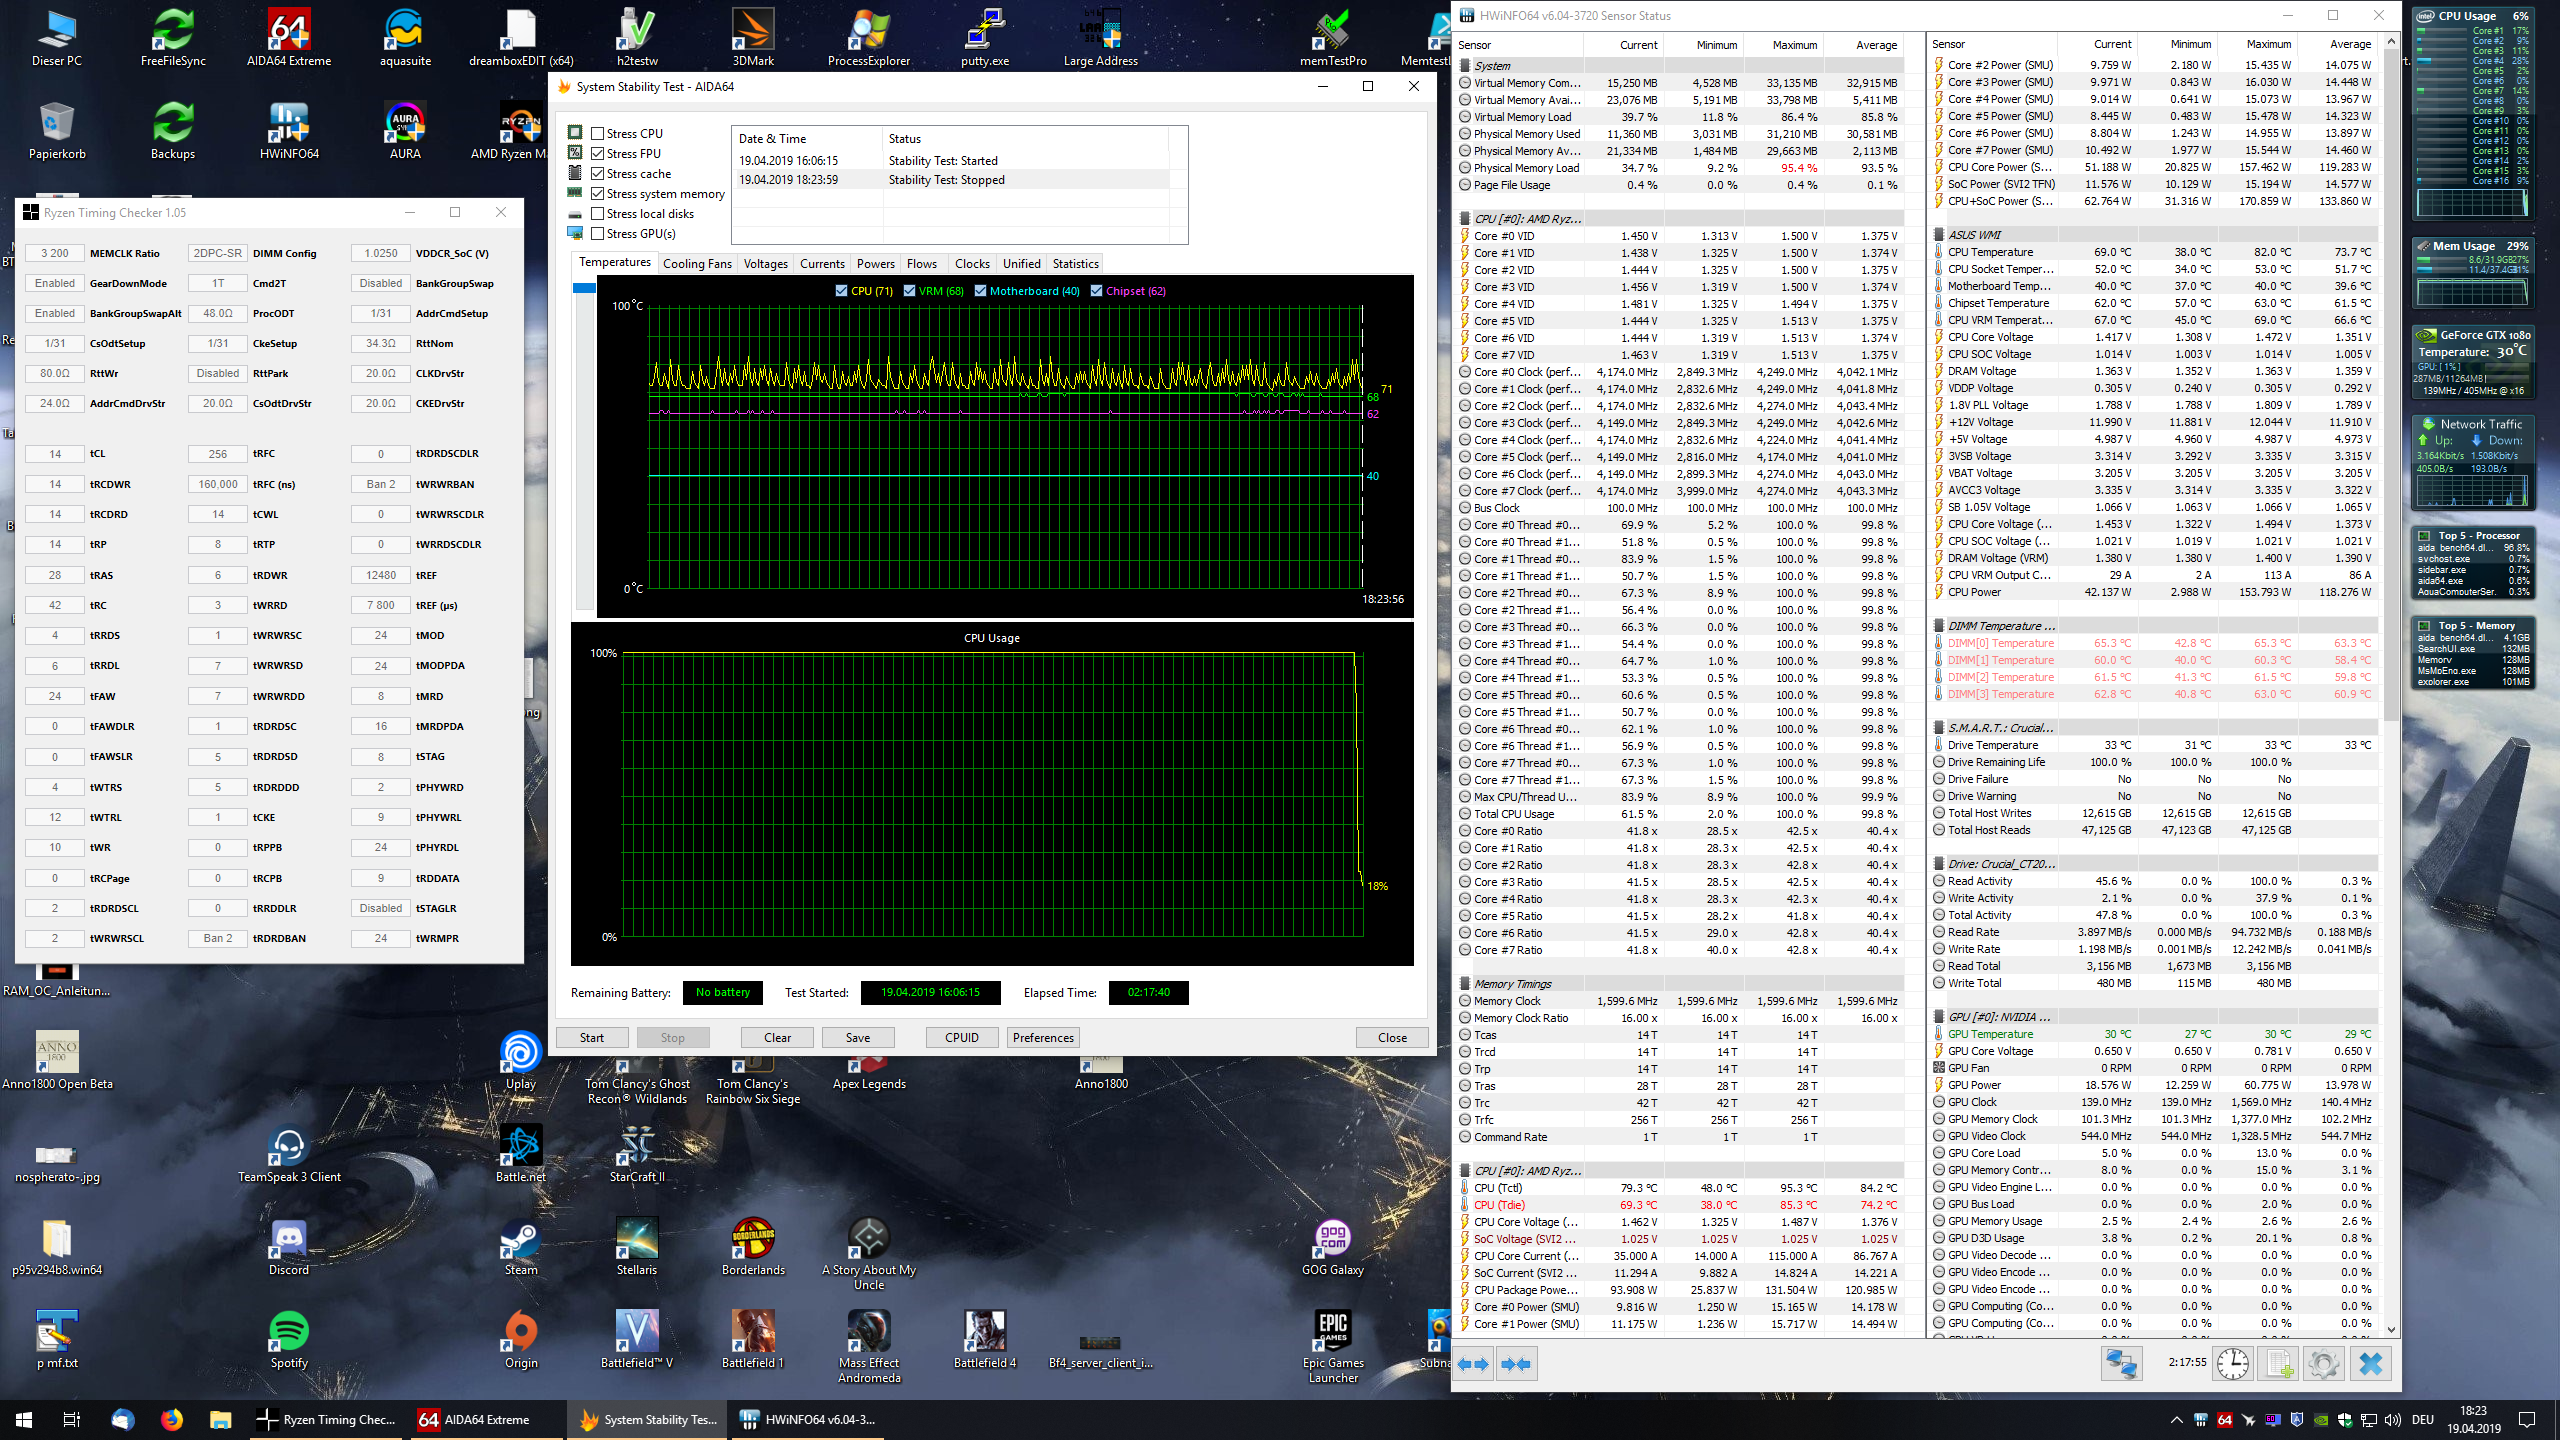
Task: Open HWiNFO sensor settings gear icon
Action: pyautogui.click(x=2323, y=1364)
